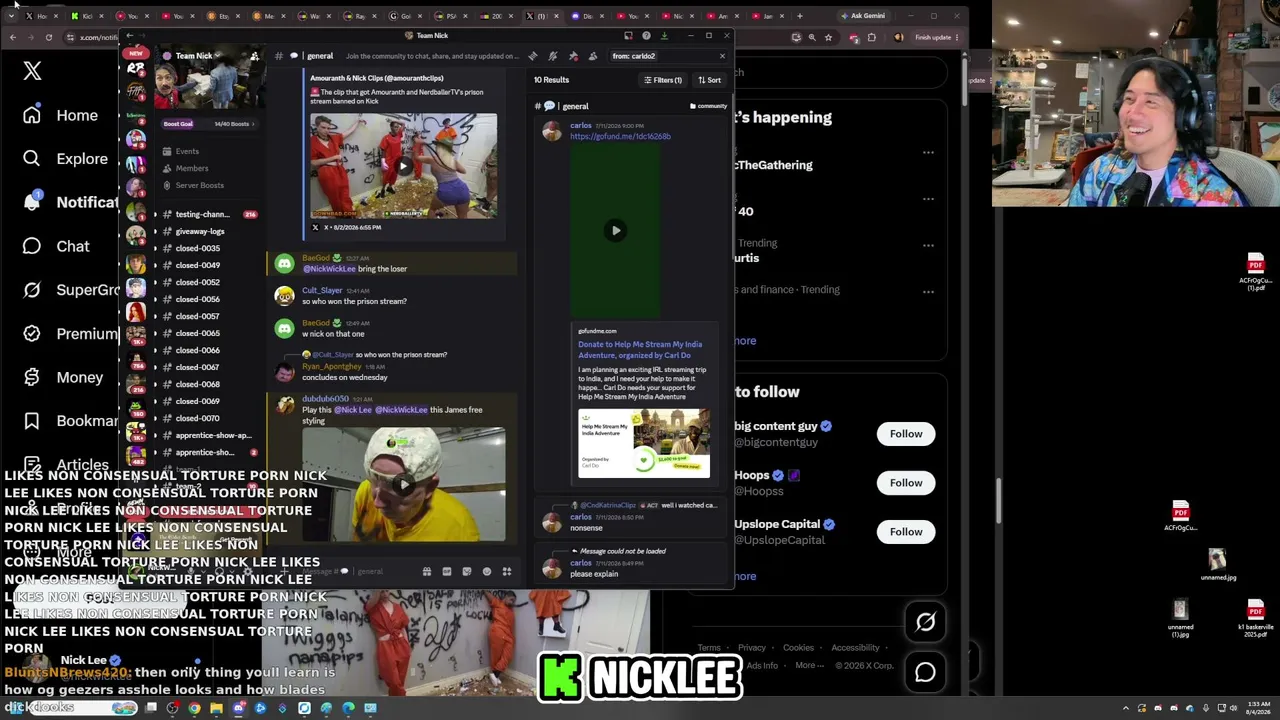Open Members in Discord server sidebar
The image size is (1280, 720).
coord(192,168)
